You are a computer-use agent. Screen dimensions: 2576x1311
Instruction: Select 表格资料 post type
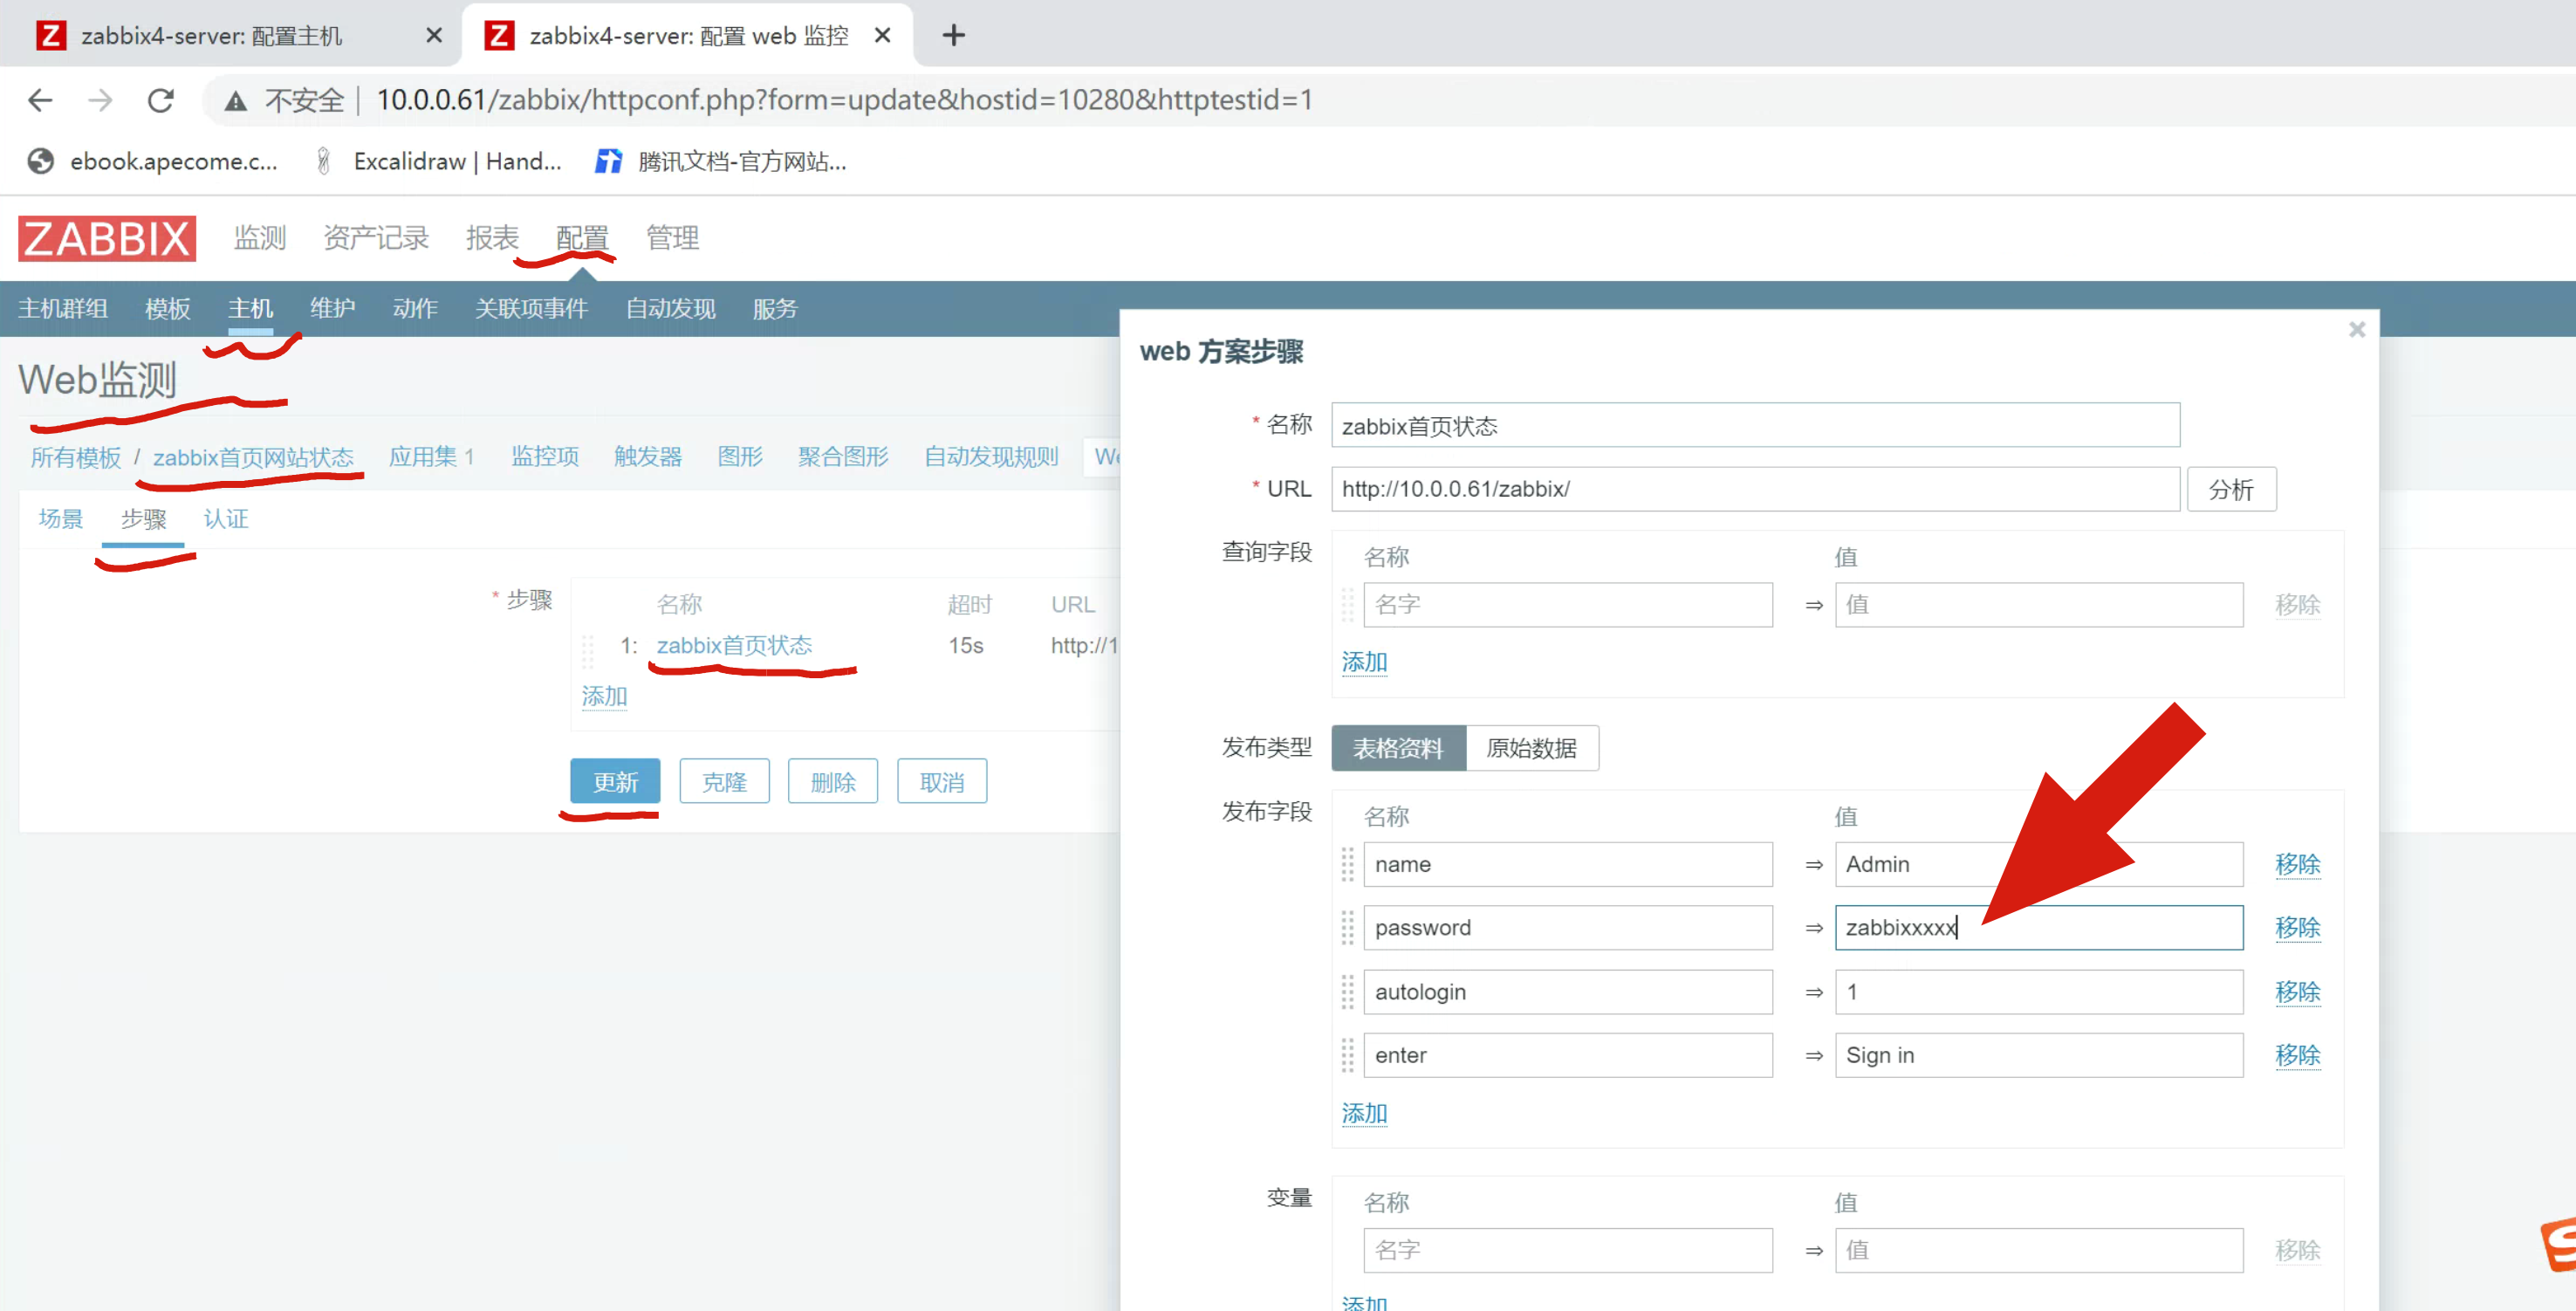pos(1397,748)
